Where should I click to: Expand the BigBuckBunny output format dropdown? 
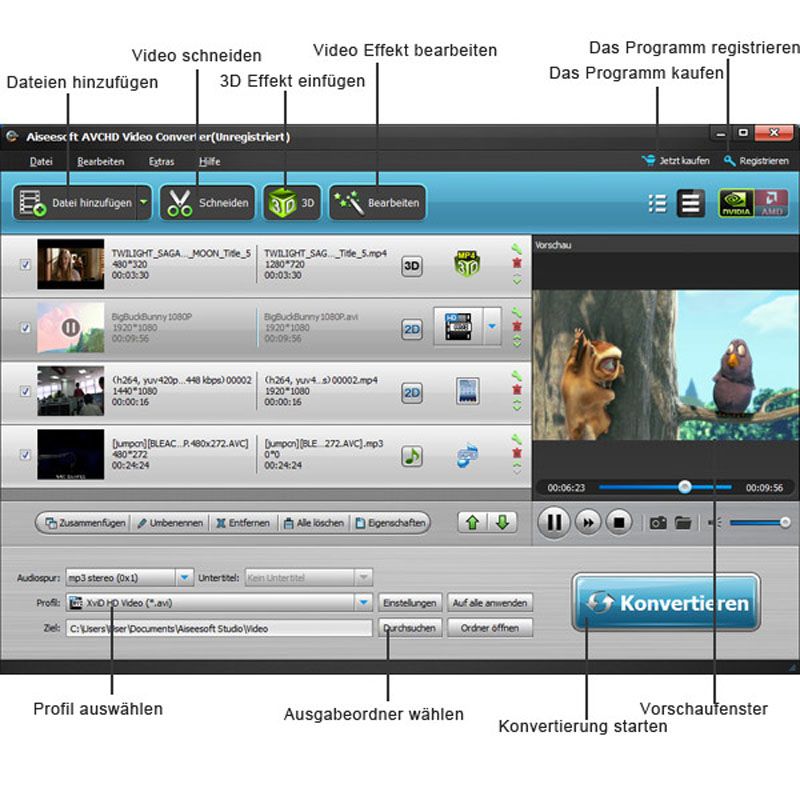click(x=491, y=325)
